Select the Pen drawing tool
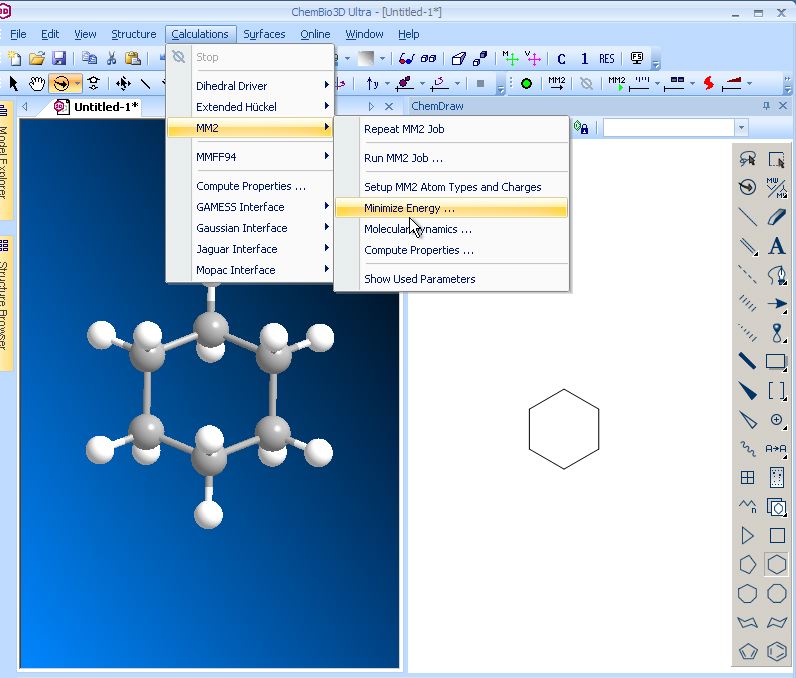The image size is (796, 678). (x=776, y=275)
